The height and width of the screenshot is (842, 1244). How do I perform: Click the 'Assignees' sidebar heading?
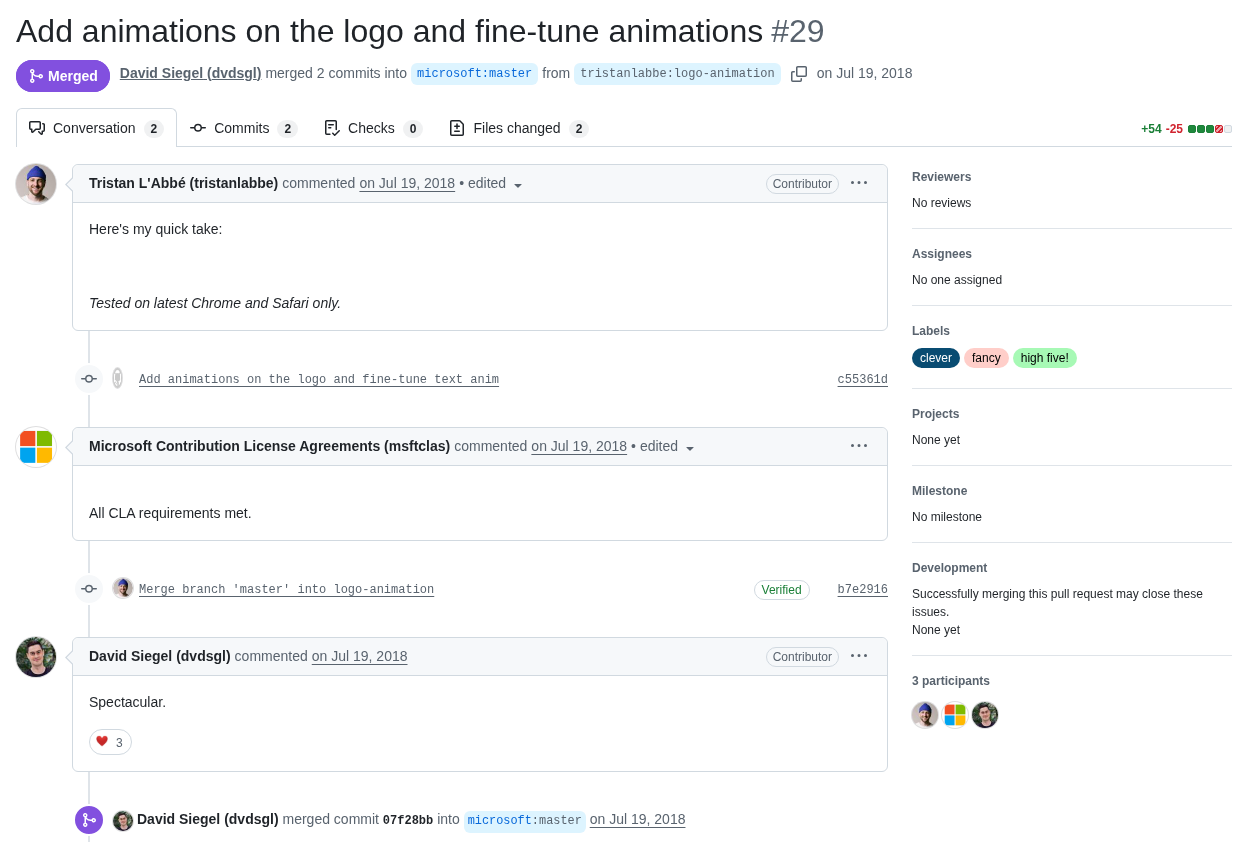(x=942, y=254)
